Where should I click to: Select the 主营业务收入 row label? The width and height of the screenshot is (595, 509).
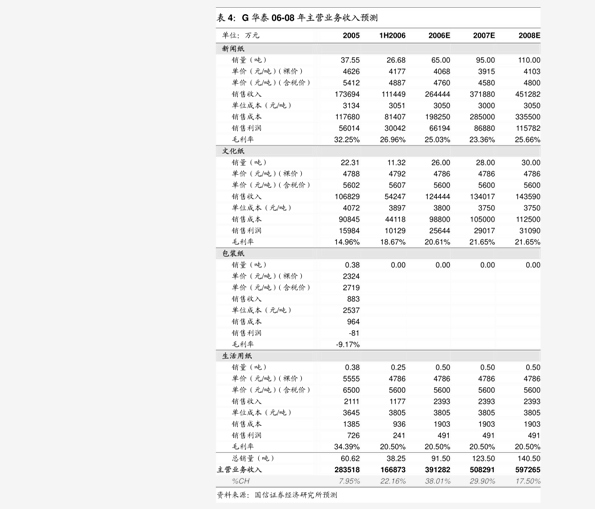(x=239, y=470)
